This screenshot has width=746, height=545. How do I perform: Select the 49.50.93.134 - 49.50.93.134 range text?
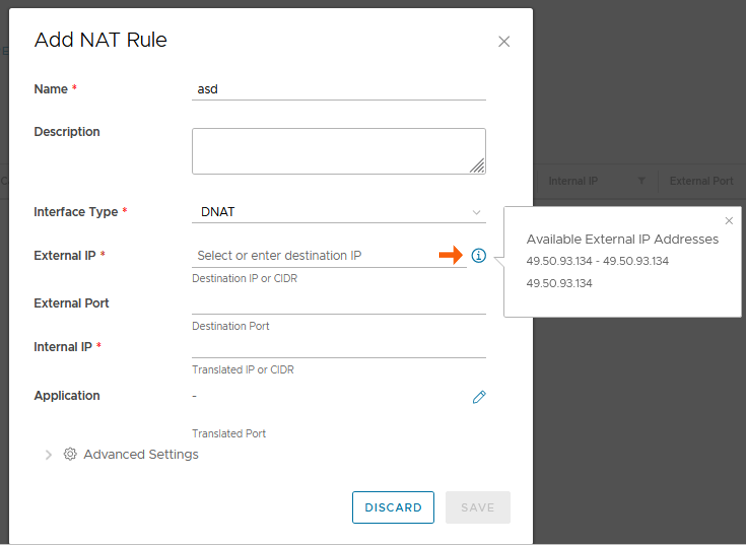pyautogui.click(x=598, y=261)
